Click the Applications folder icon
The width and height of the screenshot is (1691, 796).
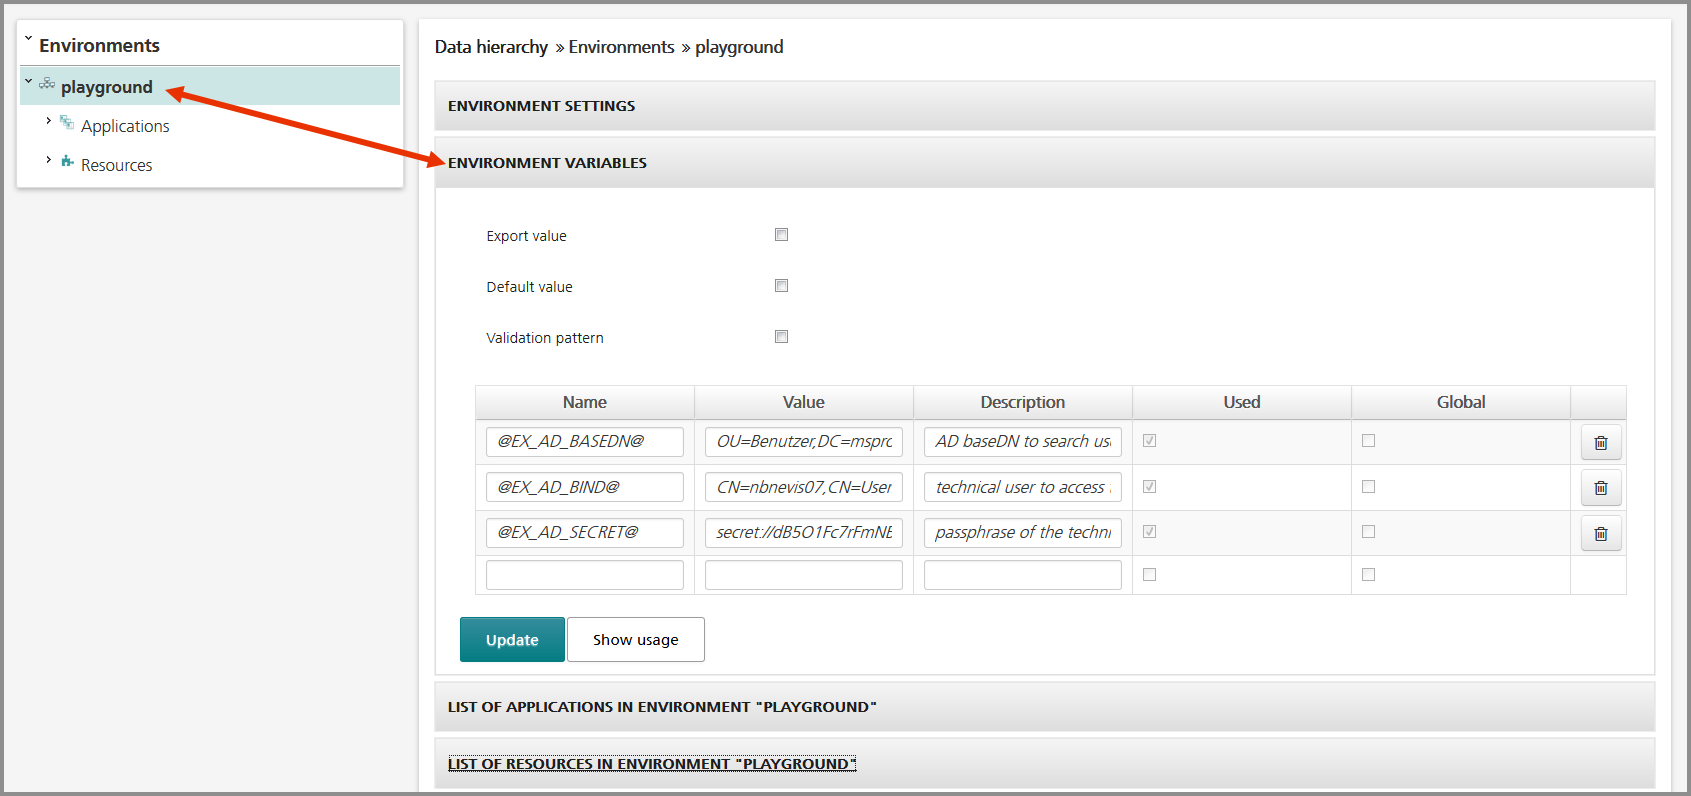pos(67,123)
